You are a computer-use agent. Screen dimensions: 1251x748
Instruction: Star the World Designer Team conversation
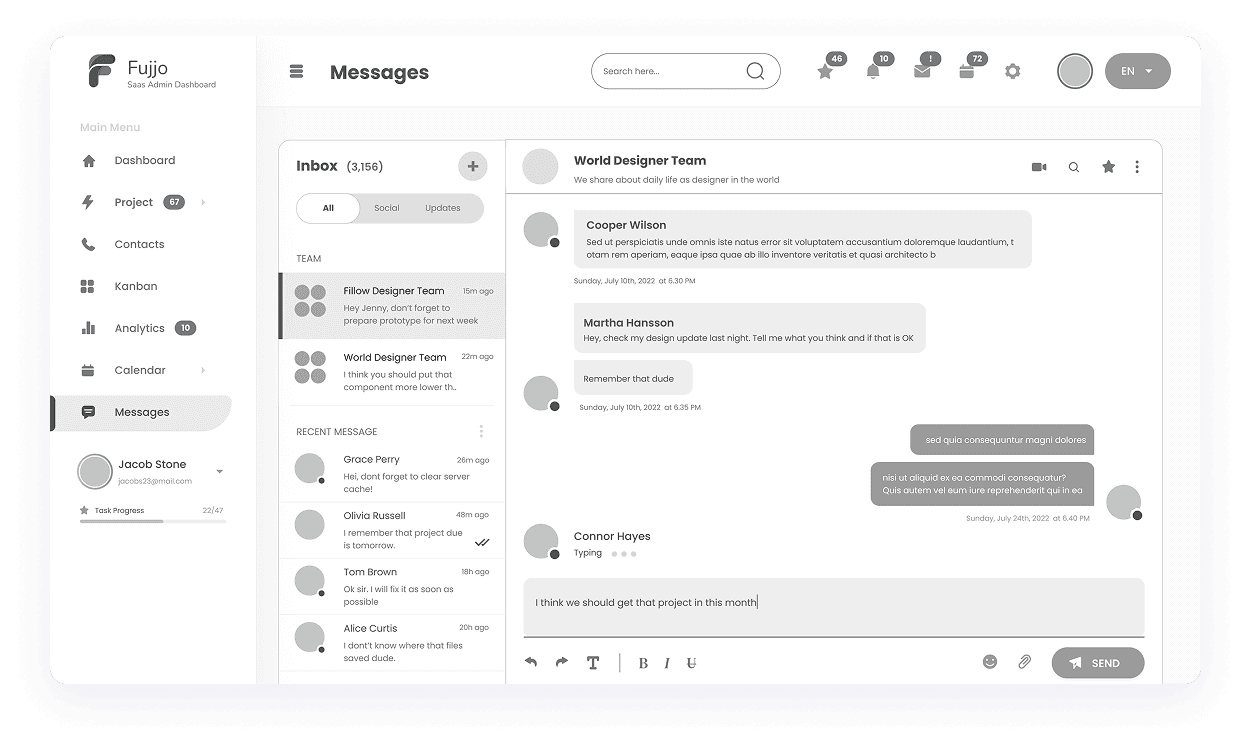1108,167
